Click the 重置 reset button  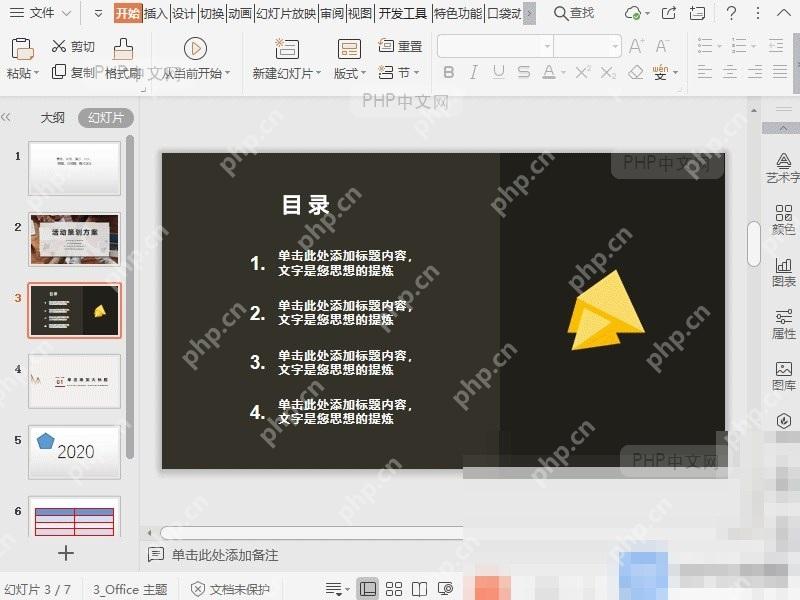click(401, 46)
